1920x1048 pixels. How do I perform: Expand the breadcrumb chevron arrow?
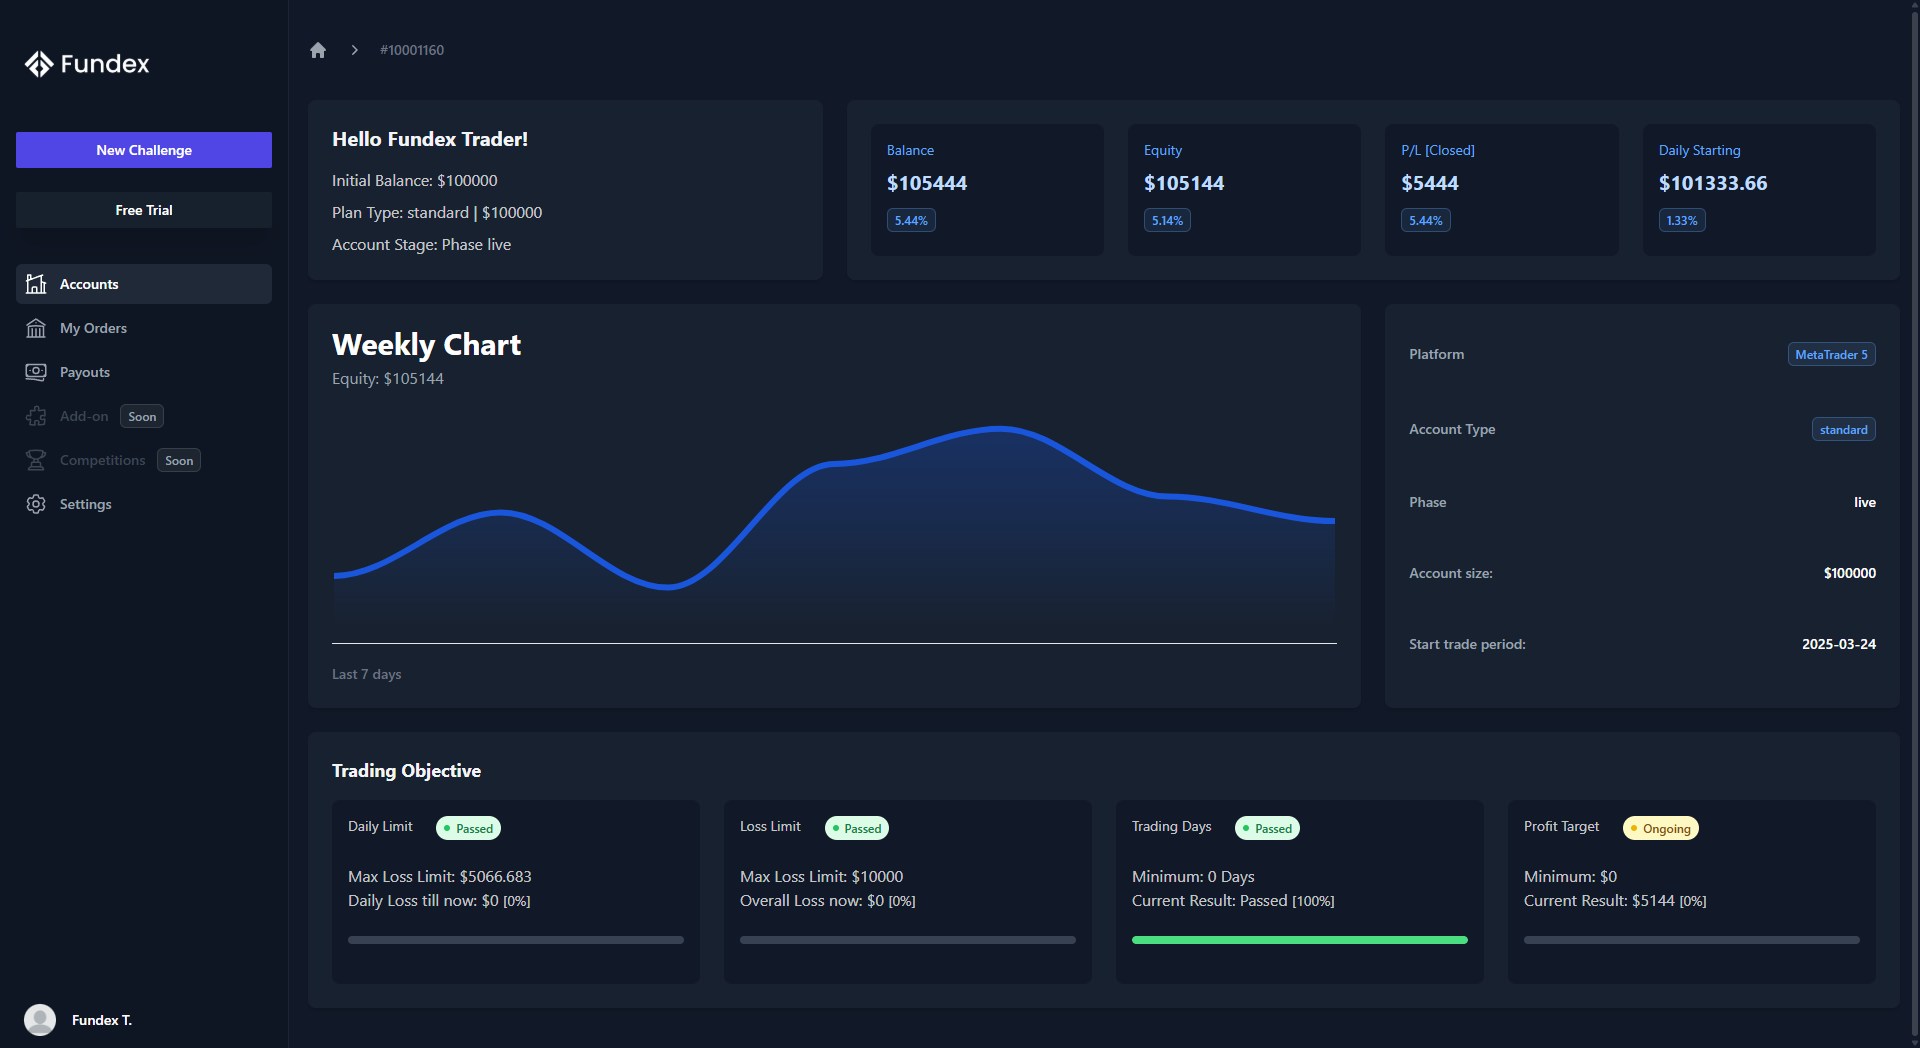(354, 49)
